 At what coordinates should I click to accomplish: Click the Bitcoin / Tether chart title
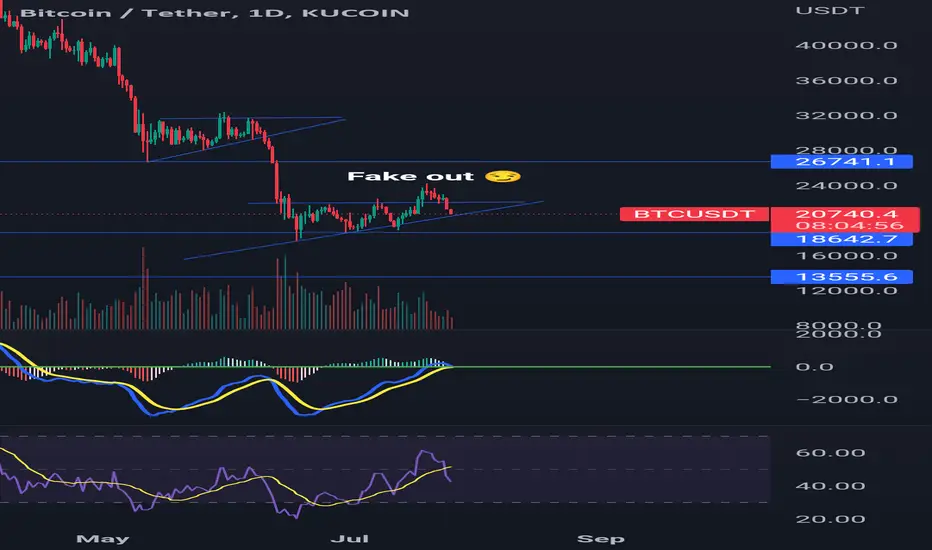click(215, 13)
